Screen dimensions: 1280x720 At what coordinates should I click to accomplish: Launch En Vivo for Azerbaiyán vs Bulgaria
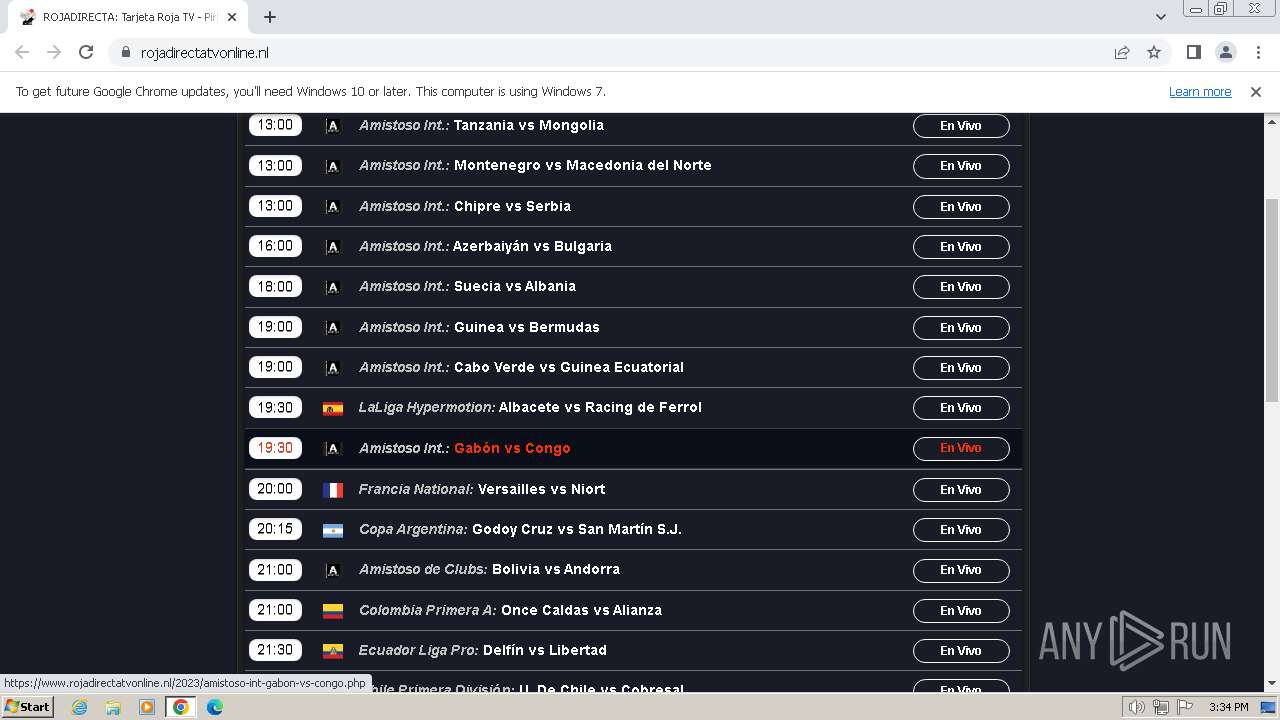click(961, 247)
